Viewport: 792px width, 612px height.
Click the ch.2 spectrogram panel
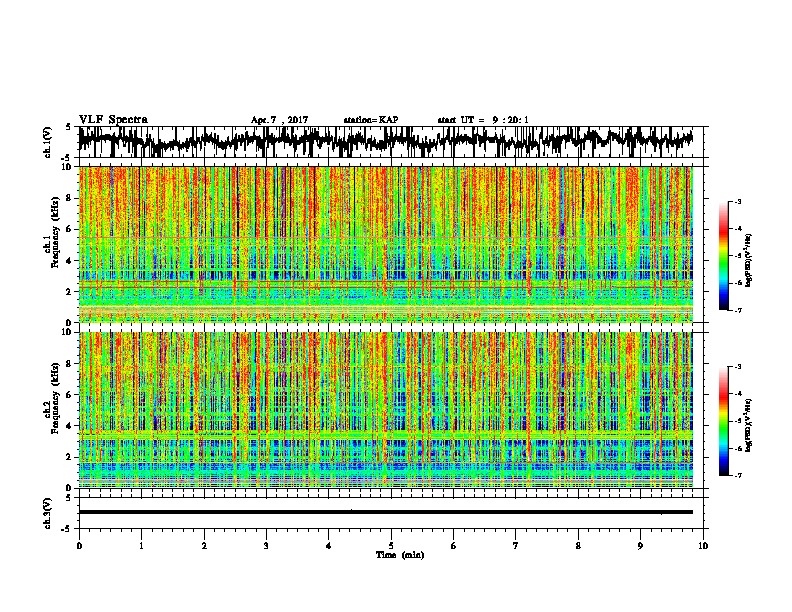click(386, 410)
